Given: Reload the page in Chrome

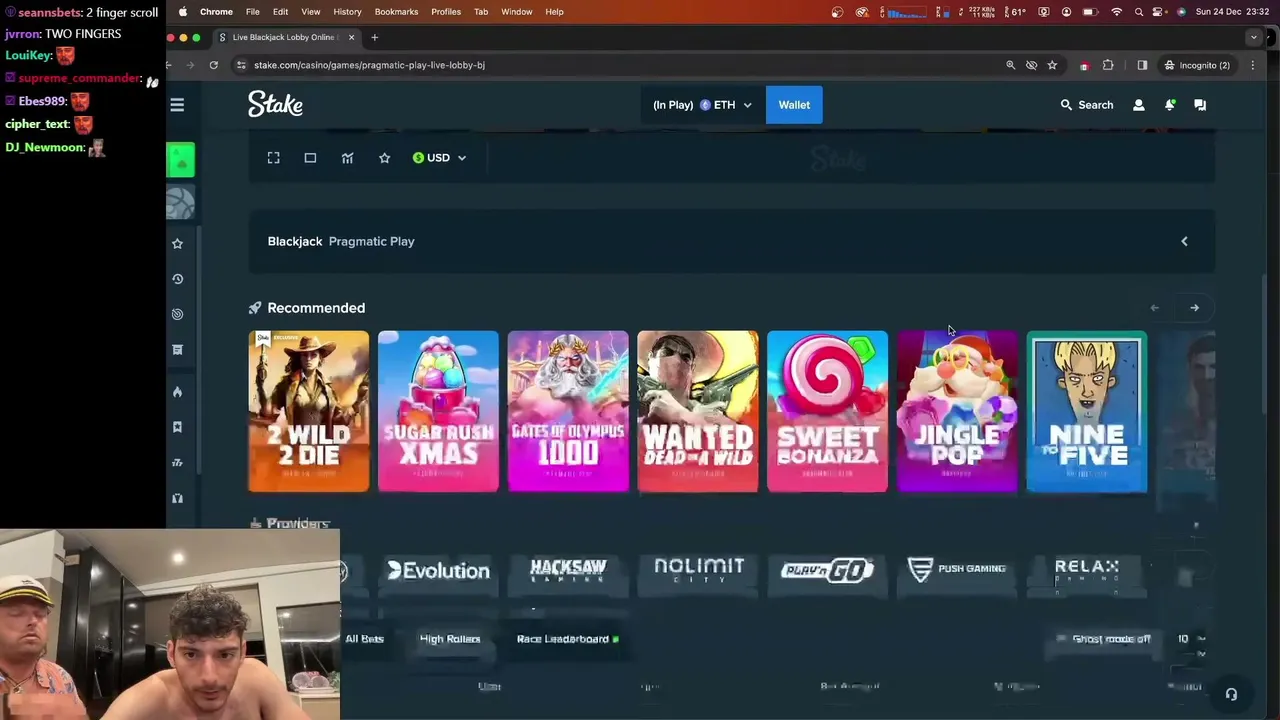Looking at the screenshot, I should point(213,65).
